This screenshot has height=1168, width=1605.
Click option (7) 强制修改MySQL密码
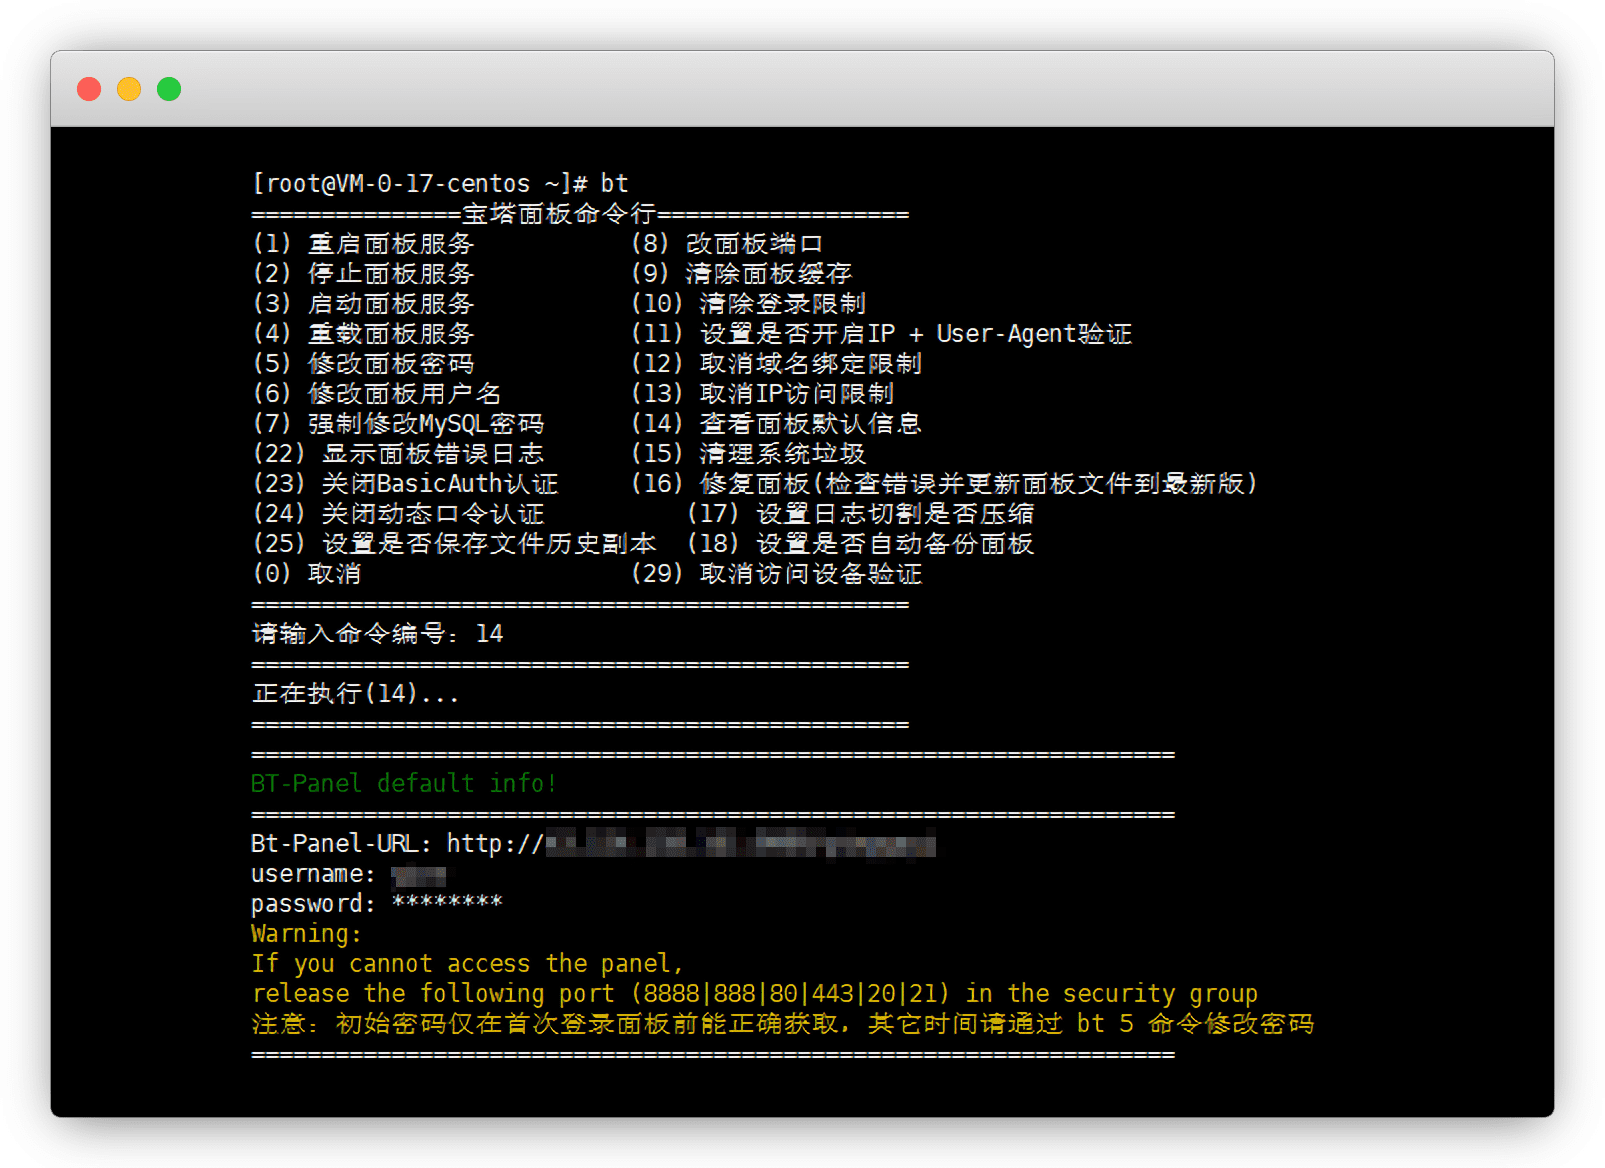[398, 424]
